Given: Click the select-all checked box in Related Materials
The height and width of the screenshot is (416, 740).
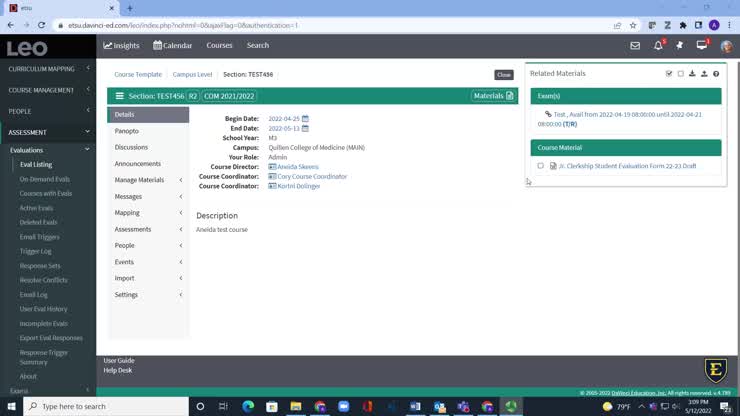Looking at the screenshot, I should [669, 74].
